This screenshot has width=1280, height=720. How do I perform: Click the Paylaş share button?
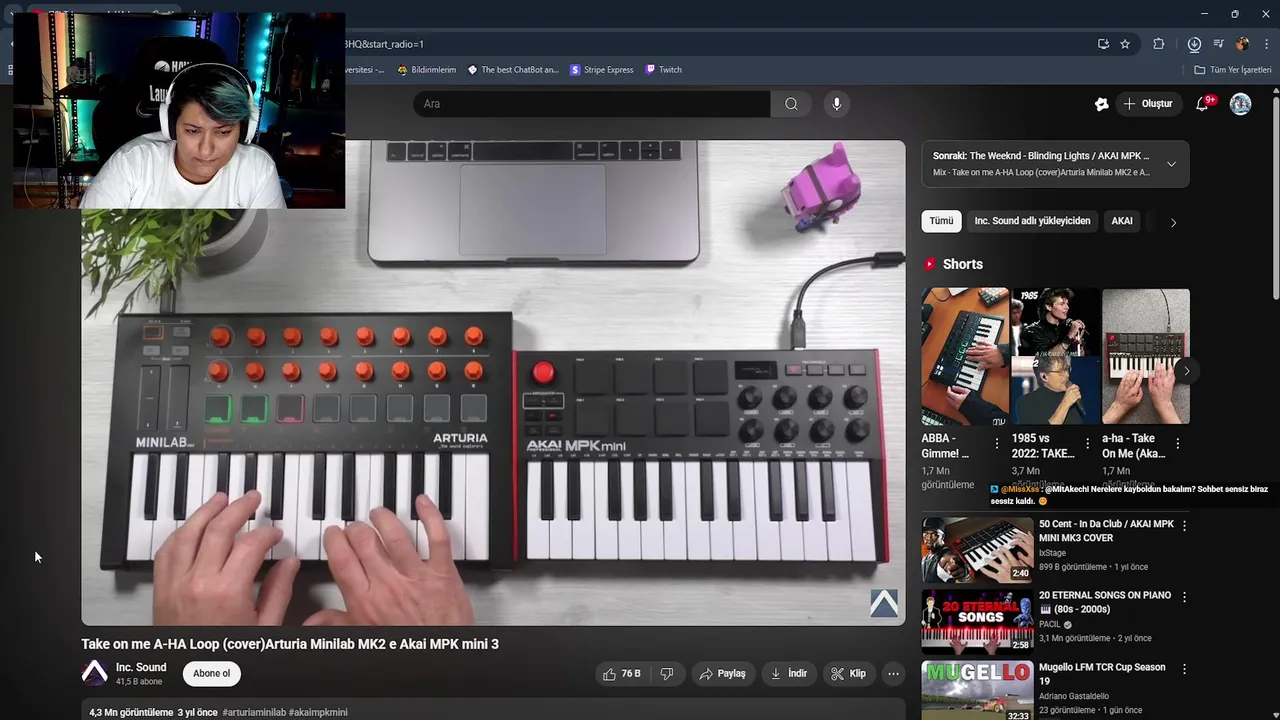(x=722, y=674)
